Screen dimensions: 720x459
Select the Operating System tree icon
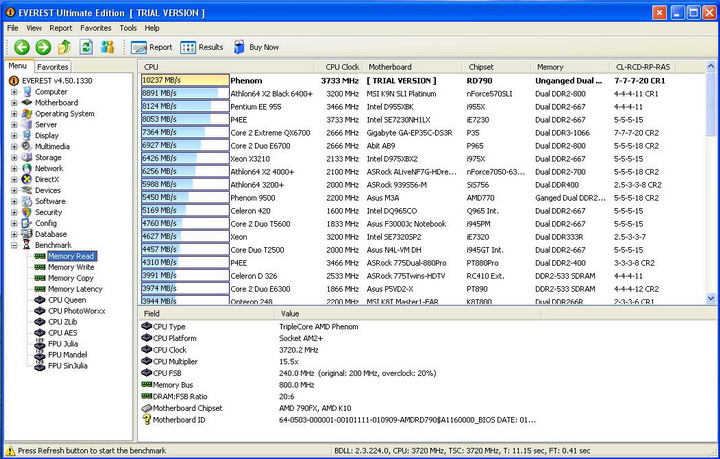pos(27,113)
